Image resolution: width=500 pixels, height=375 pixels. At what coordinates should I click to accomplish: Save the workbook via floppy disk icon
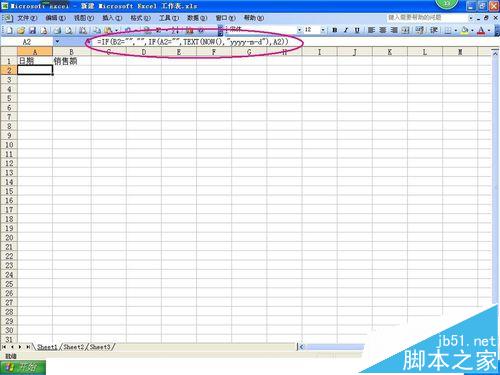(x=32, y=31)
